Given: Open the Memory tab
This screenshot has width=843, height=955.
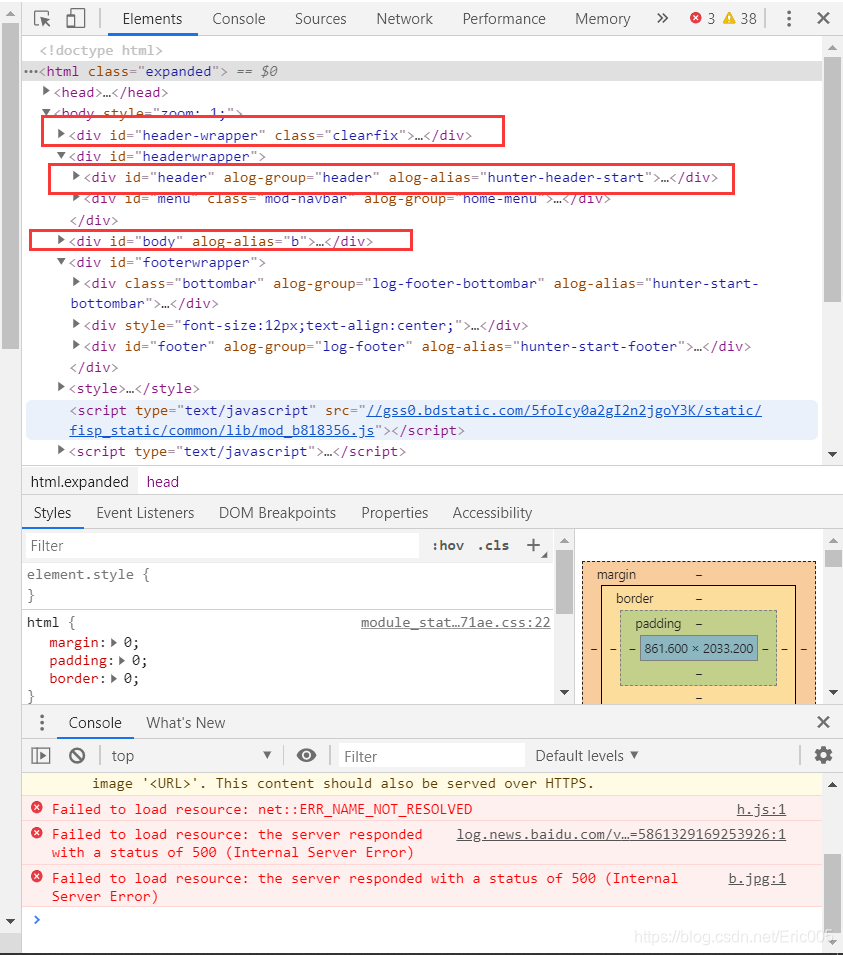Looking at the screenshot, I should point(602,19).
